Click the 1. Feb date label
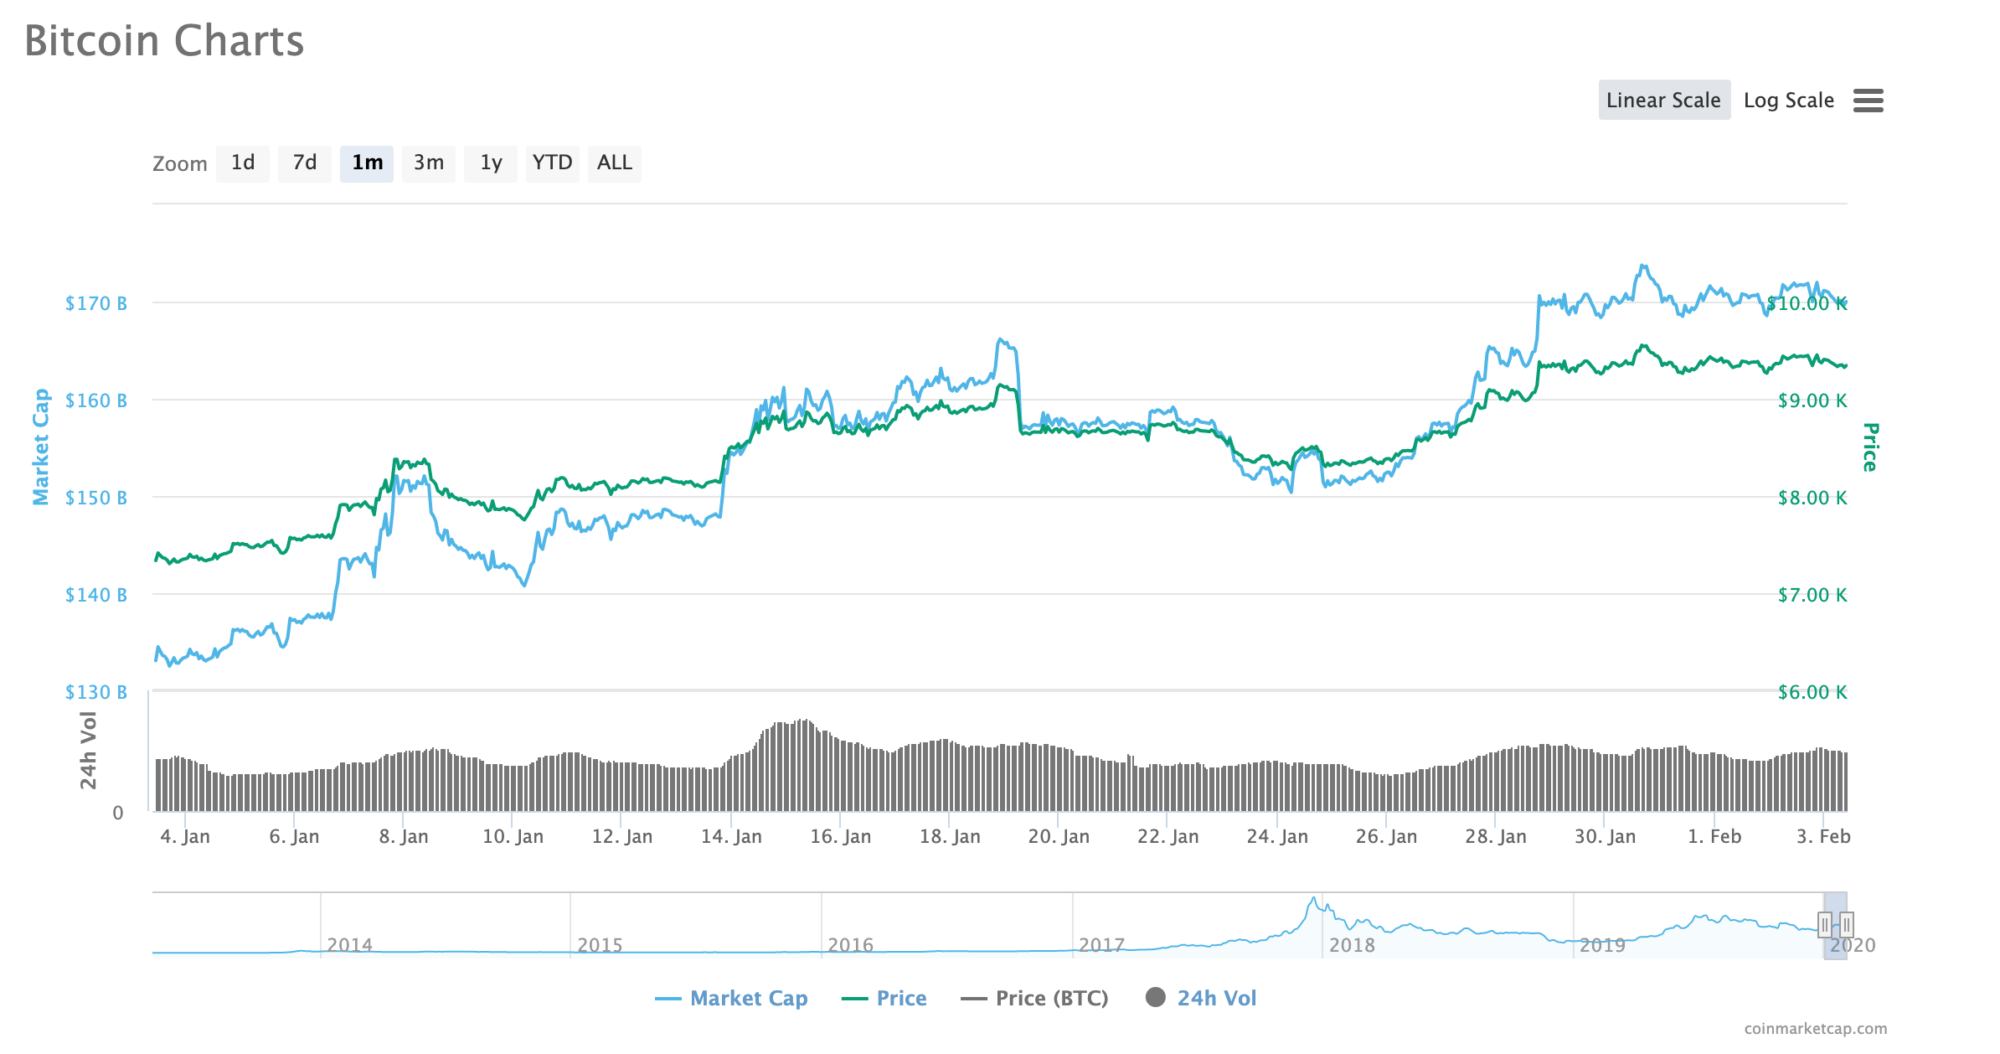Image resolution: width=2000 pixels, height=1054 pixels. (x=1714, y=836)
